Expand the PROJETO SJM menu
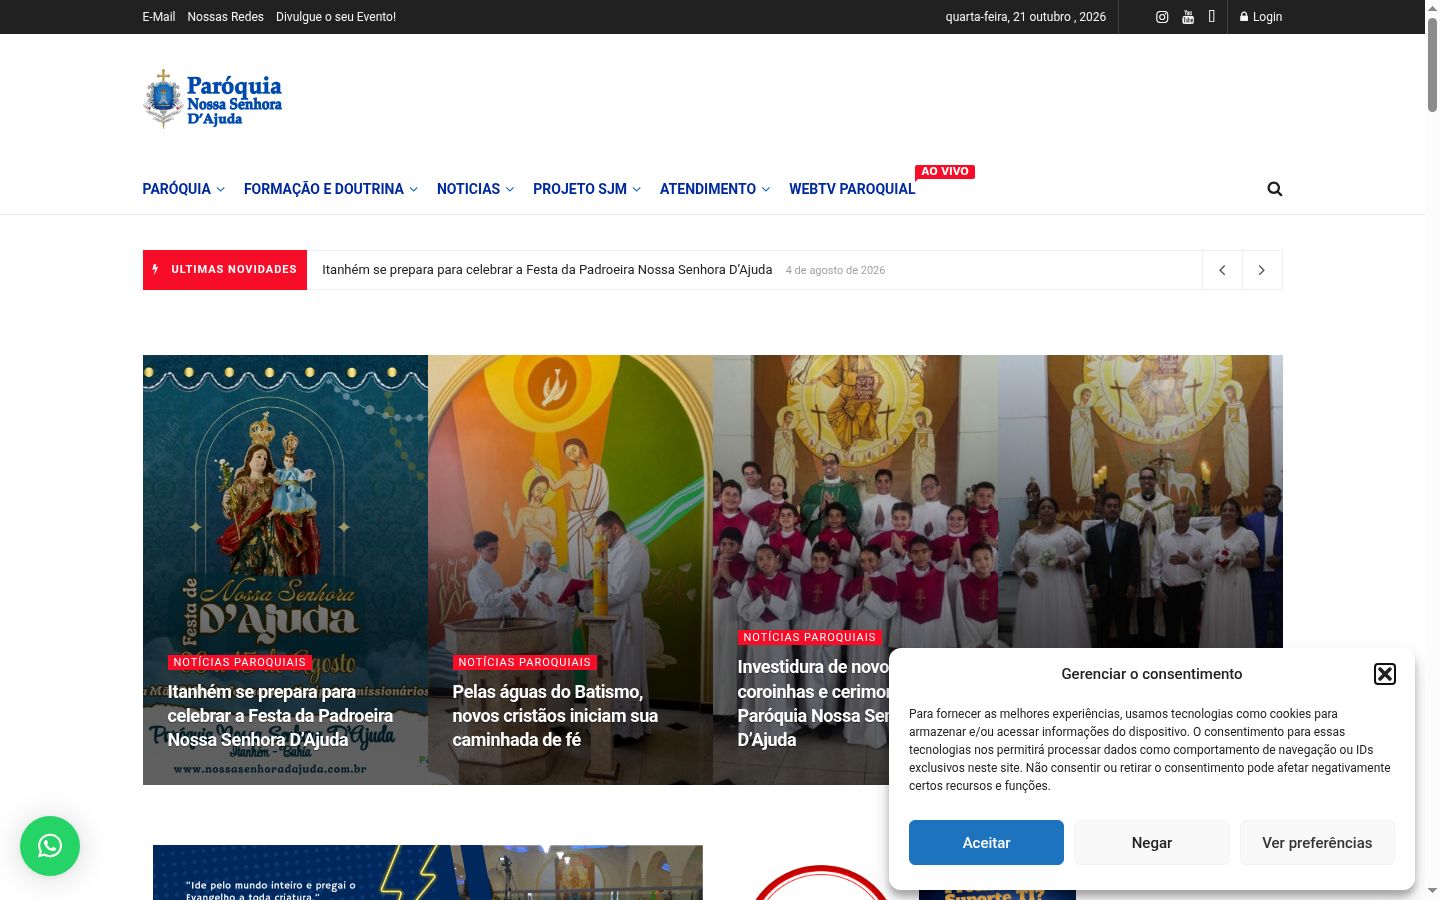This screenshot has width=1440, height=900. click(587, 189)
